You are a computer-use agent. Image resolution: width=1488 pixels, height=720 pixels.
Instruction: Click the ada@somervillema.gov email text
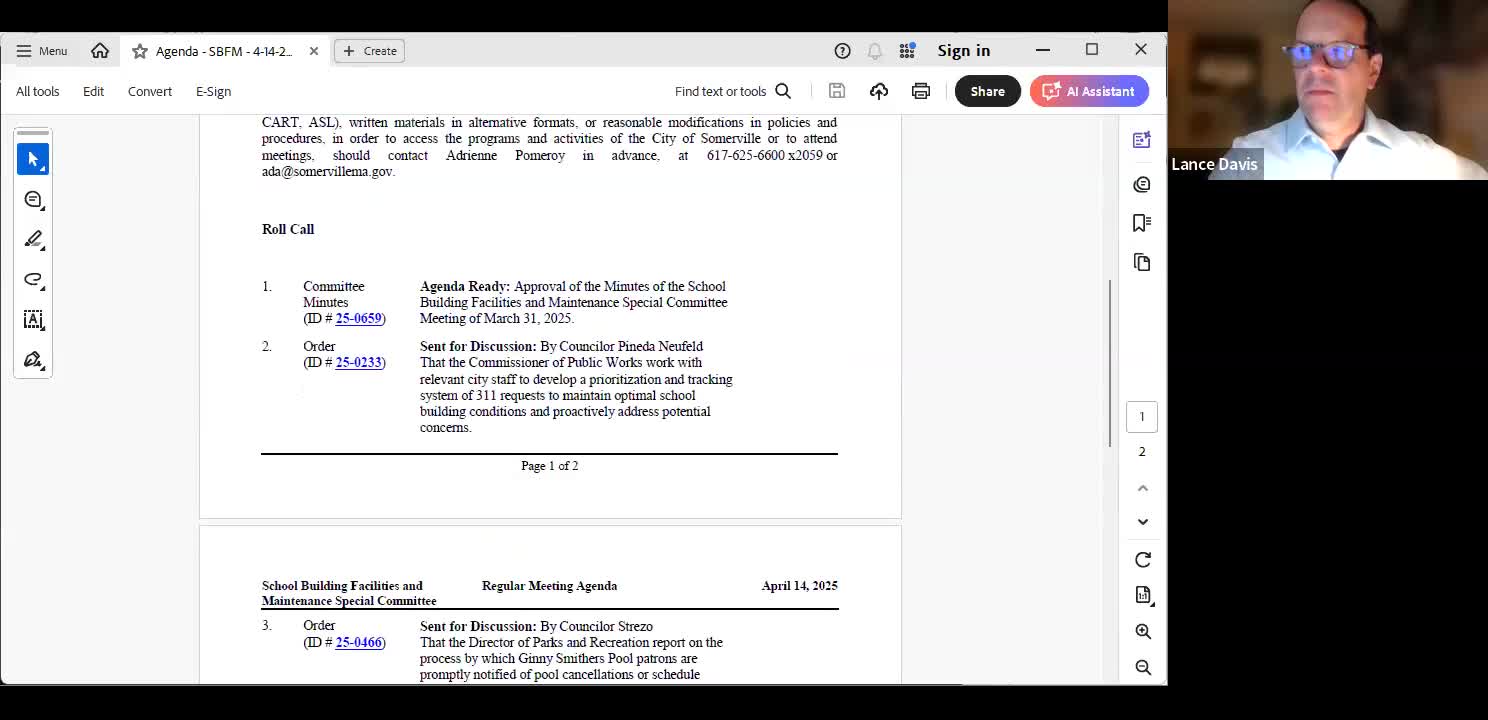[327, 171]
